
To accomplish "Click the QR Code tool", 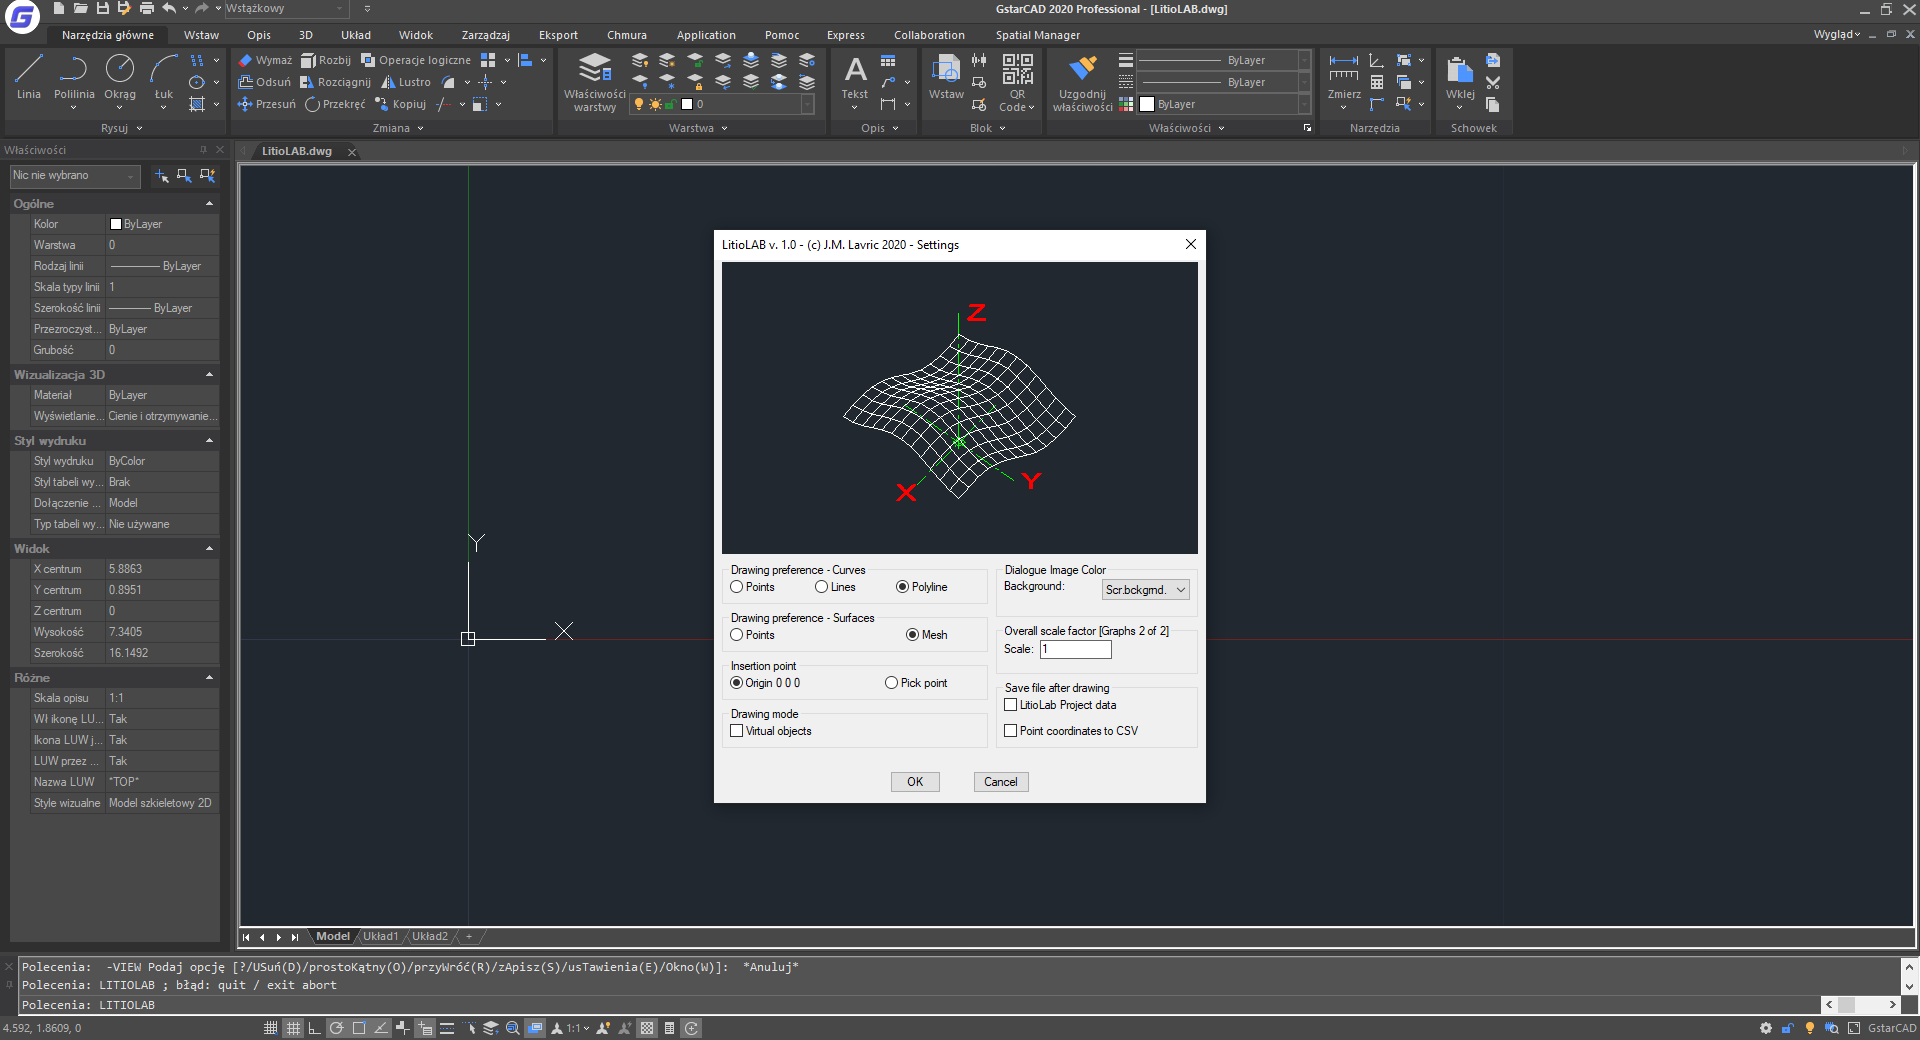I will 1017,82.
